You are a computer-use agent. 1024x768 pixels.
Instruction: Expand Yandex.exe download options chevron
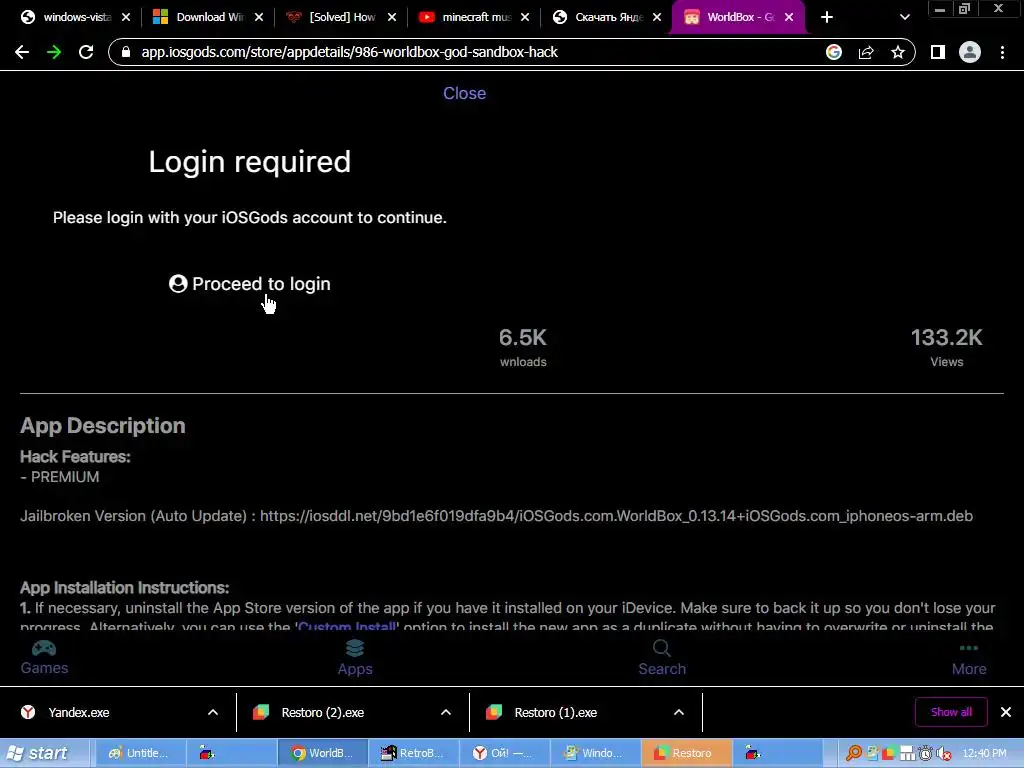(213, 712)
